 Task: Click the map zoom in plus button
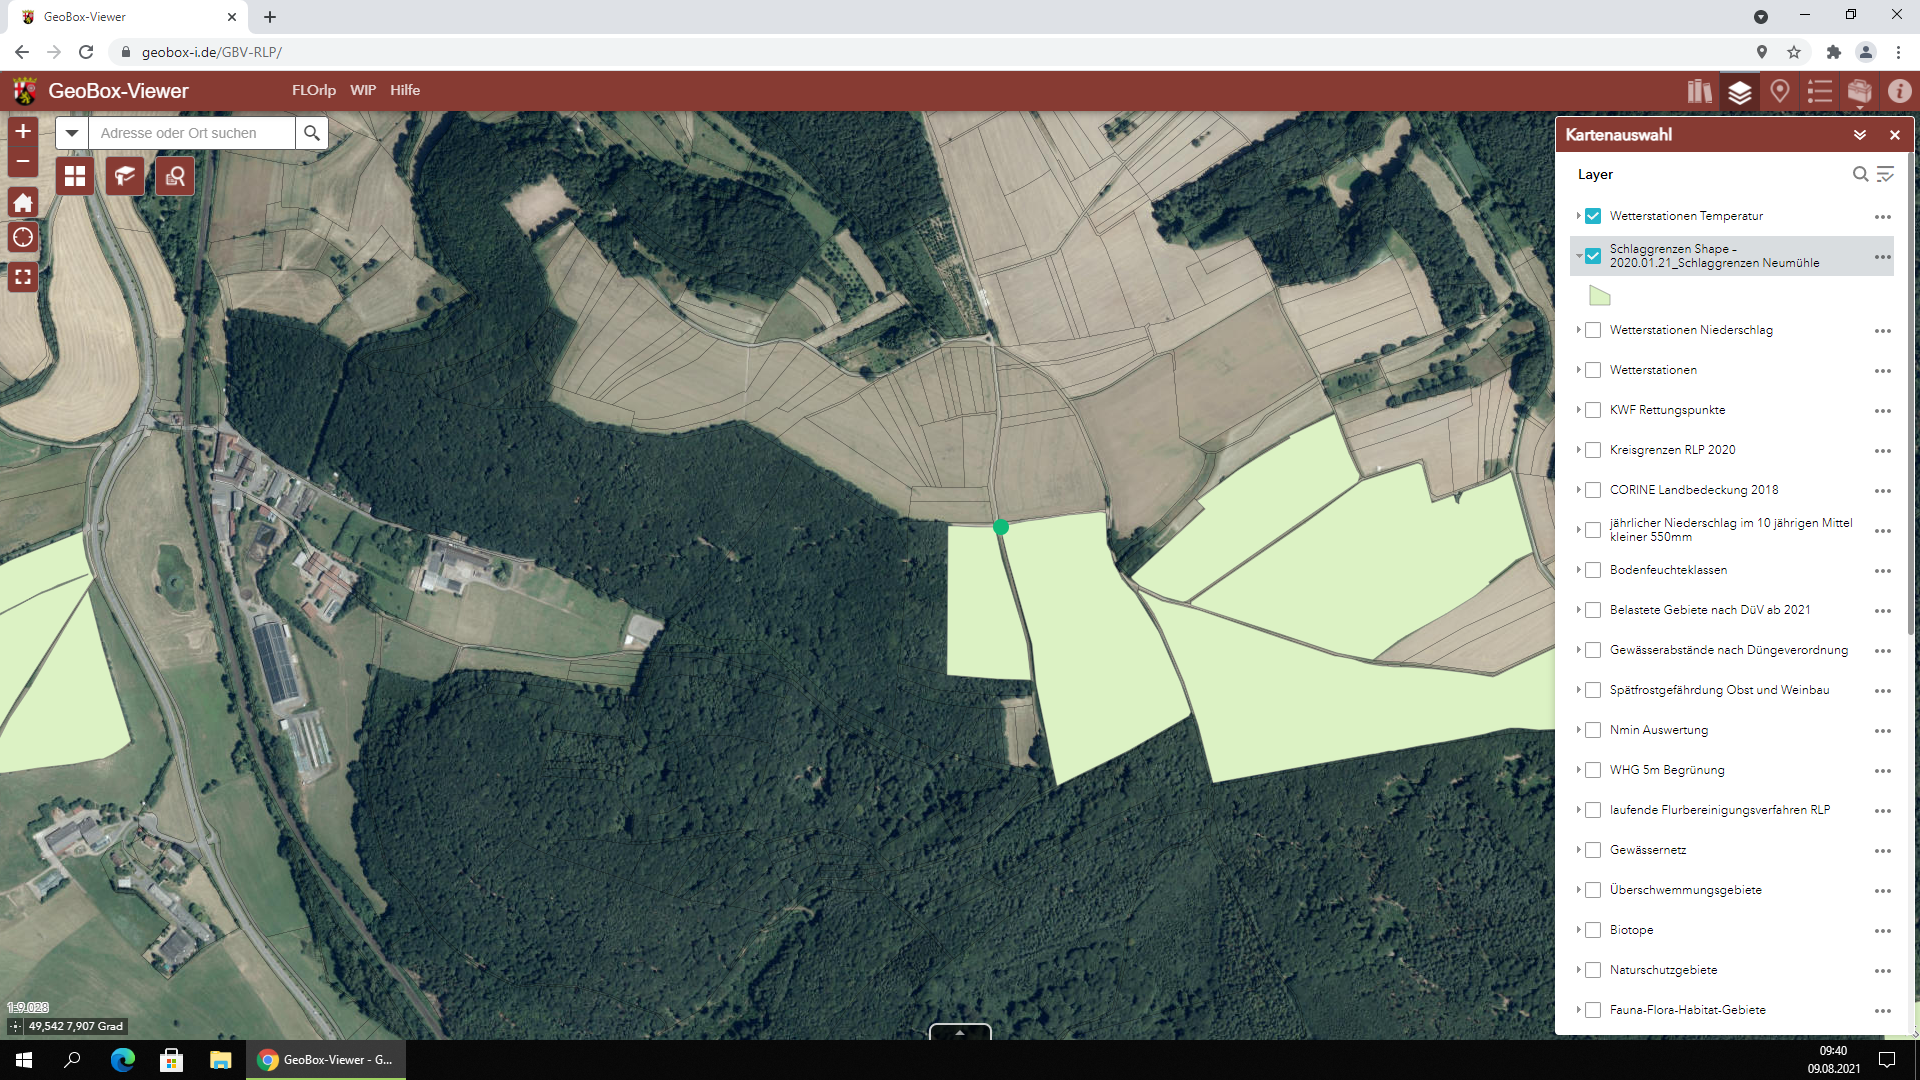[23, 132]
